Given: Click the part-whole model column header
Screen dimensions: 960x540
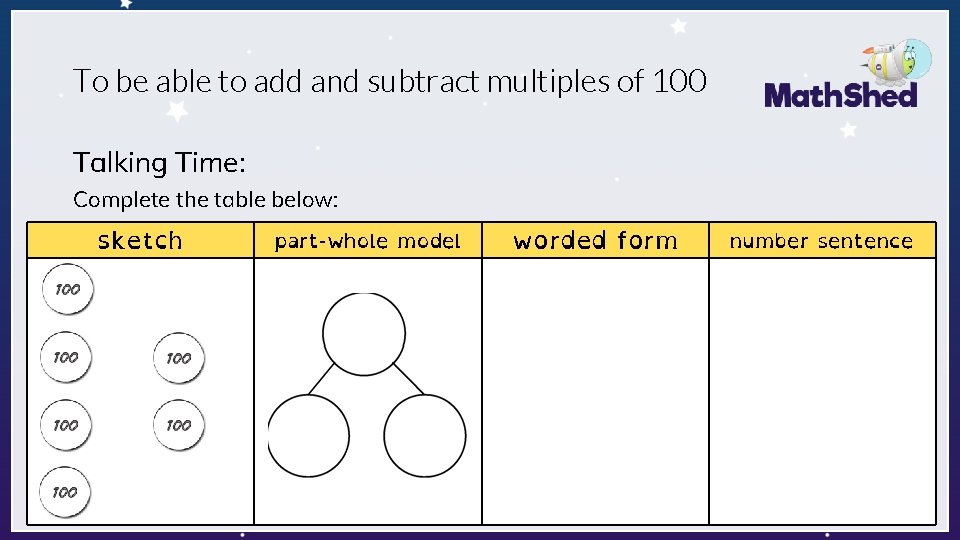Looking at the screenshot, I should point(367,240).
